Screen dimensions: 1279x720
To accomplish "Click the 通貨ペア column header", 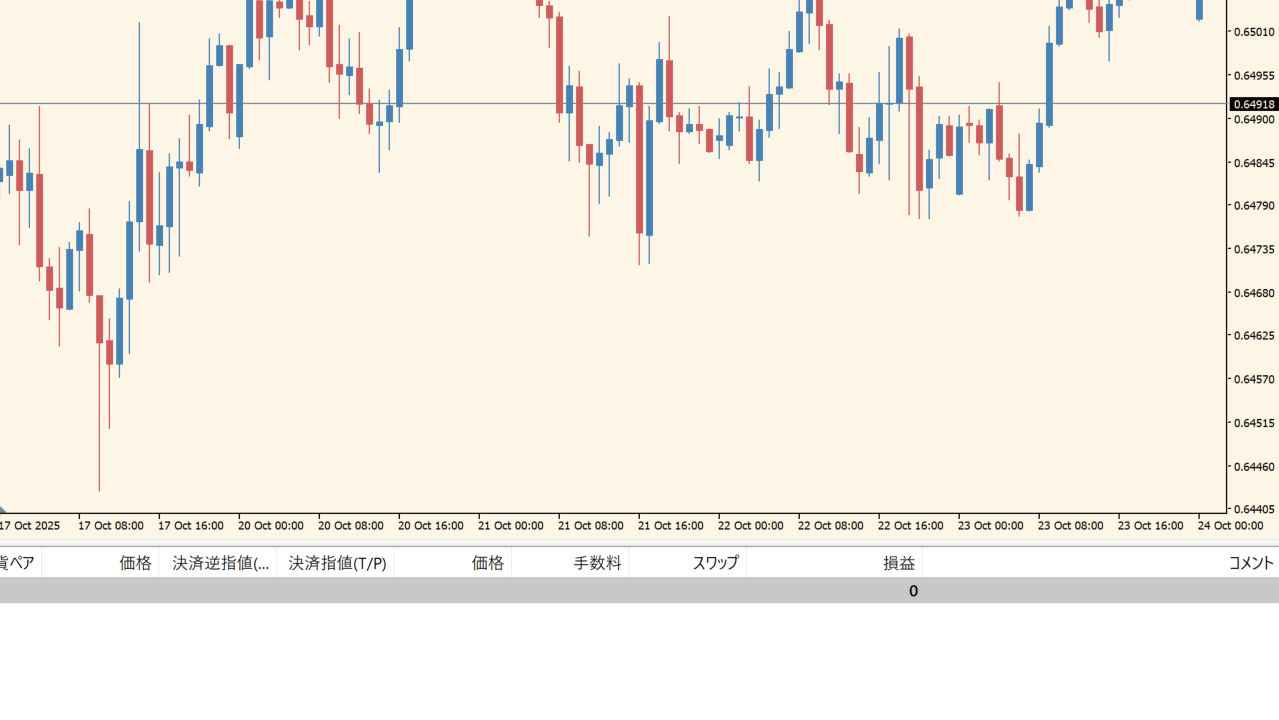I will (x=17, y=563).
